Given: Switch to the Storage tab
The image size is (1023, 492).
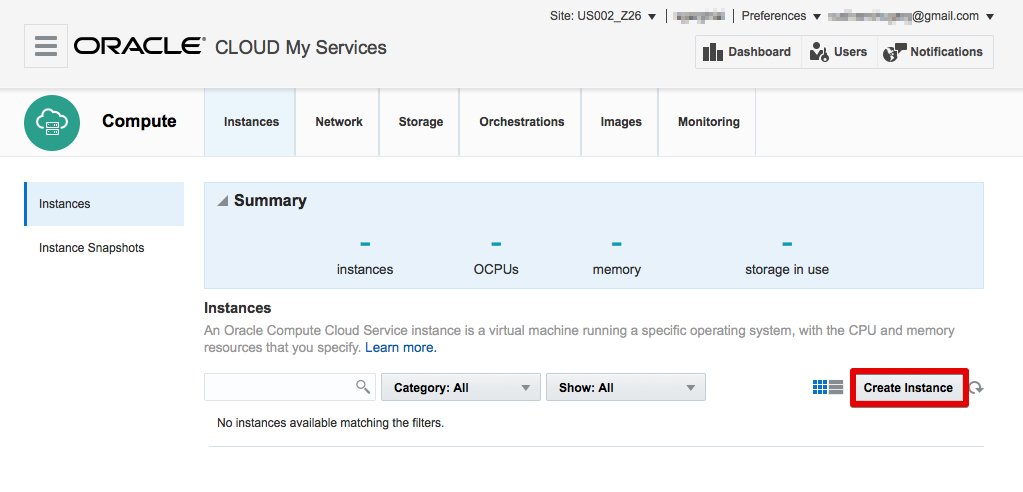Looking at the screenshot, I should coord(420,122).
